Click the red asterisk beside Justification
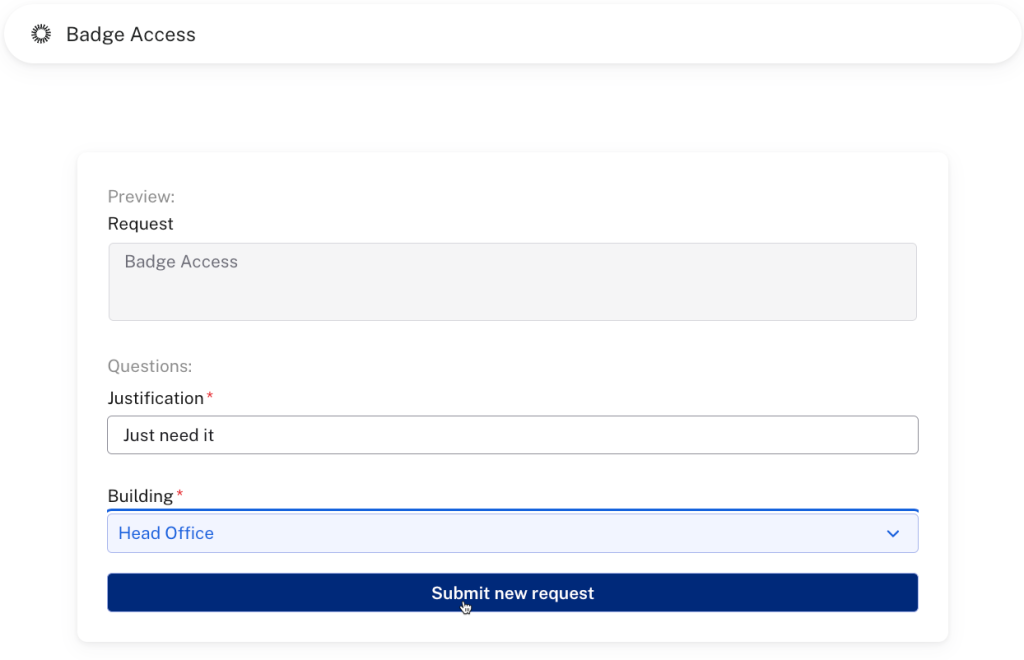The image size is (1024, 660). [x=210, y=398]
